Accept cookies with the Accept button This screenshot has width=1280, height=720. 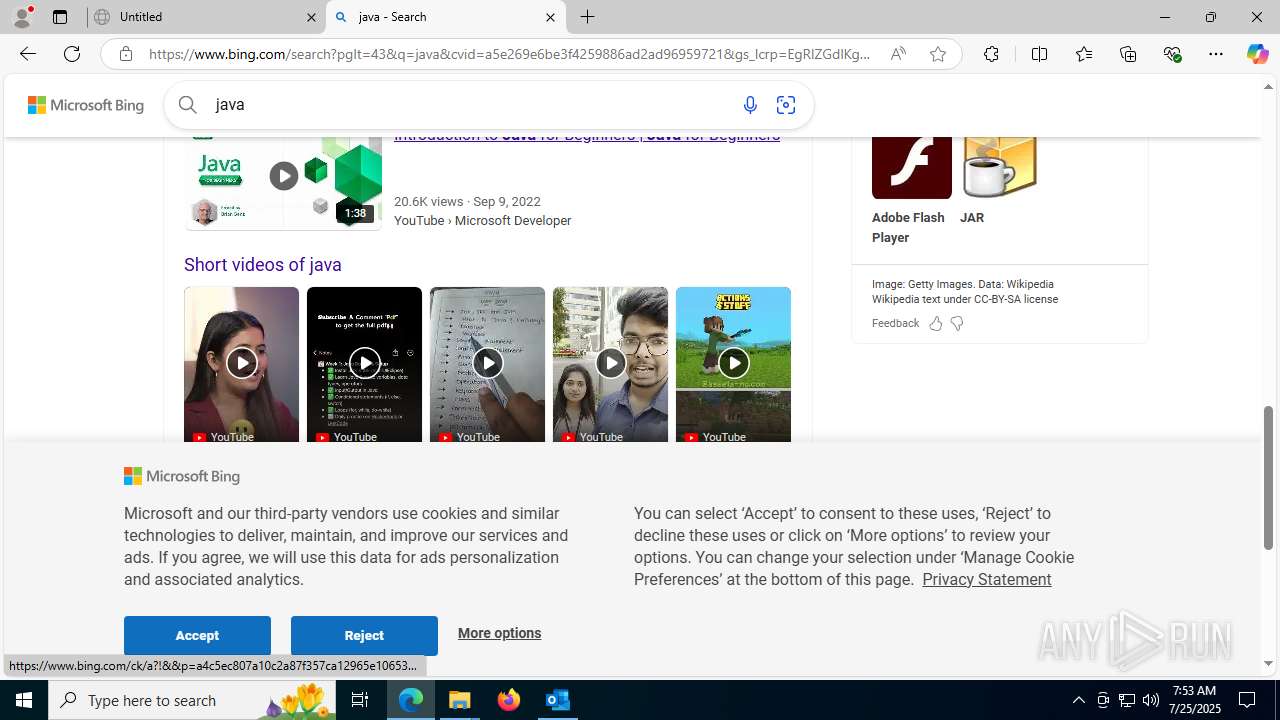[197, 636]
